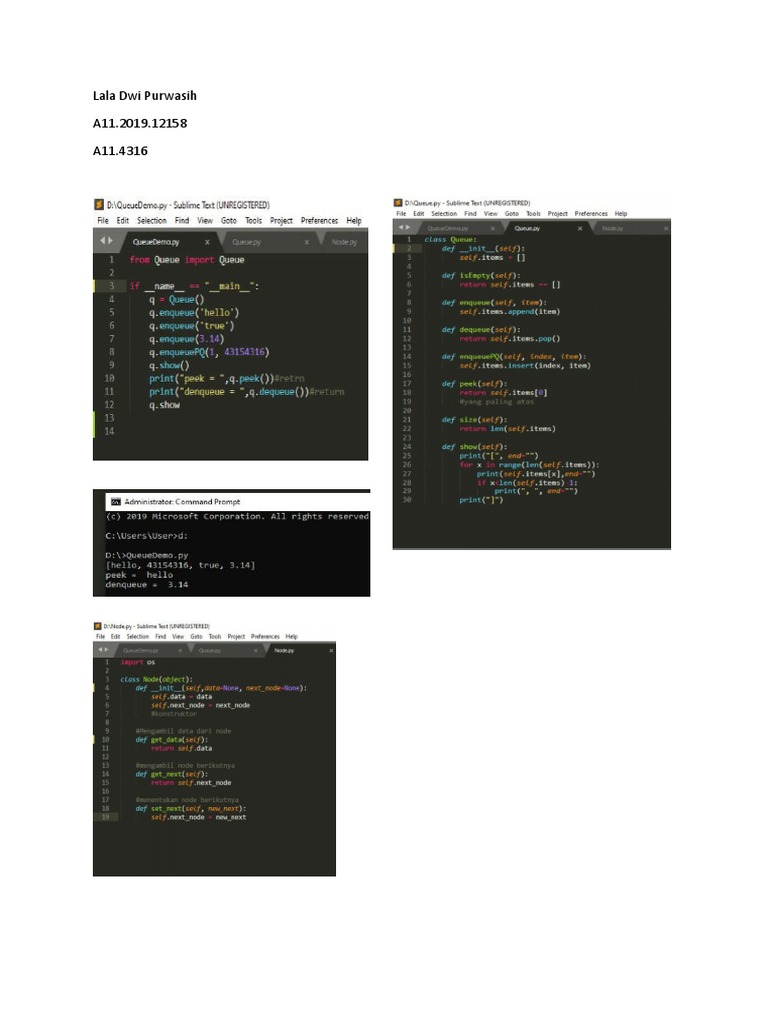Open Selection menu in Queue.py window
This screenshot has height=1024, width=768.
click(444, 214)
